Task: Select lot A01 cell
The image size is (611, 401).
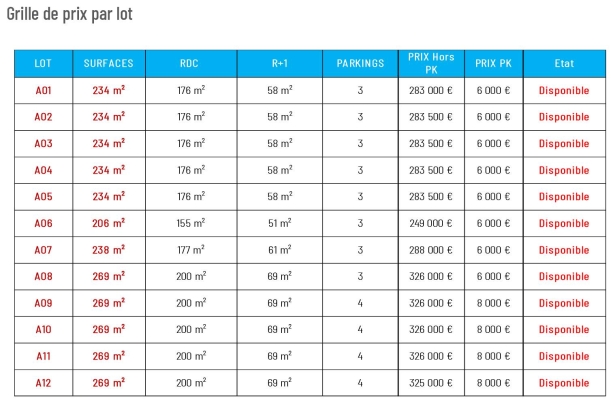Action: 43,90
